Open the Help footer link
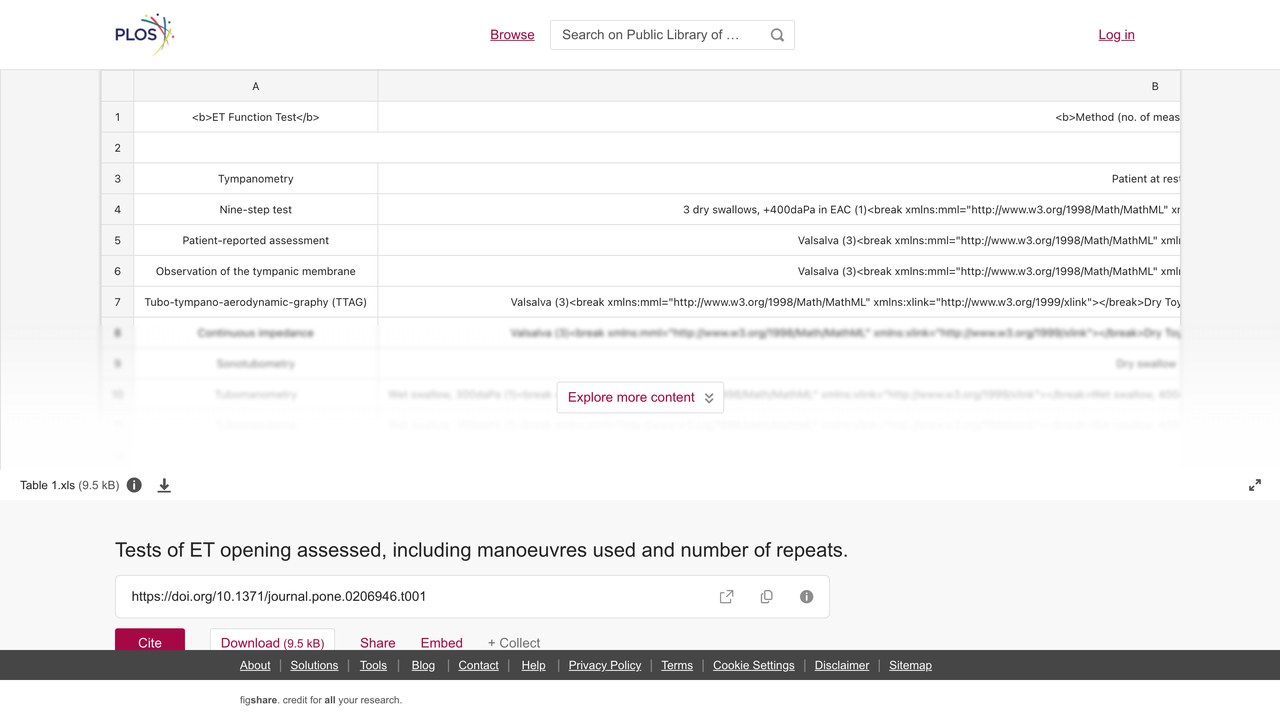Screen dimensions: 1280x720 [x=533, y=666]
